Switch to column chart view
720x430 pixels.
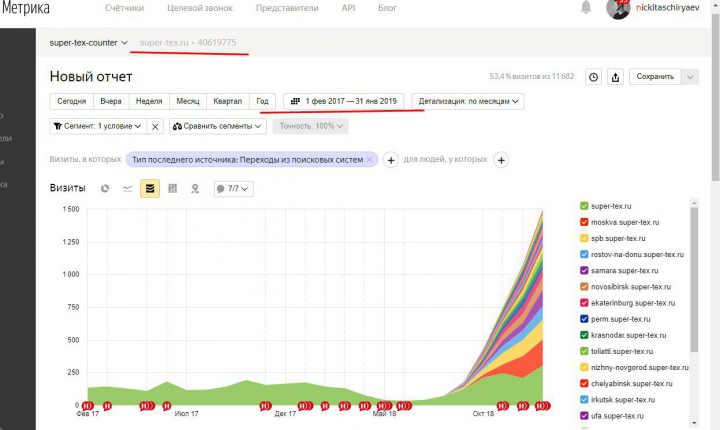(x=173, y=188)
